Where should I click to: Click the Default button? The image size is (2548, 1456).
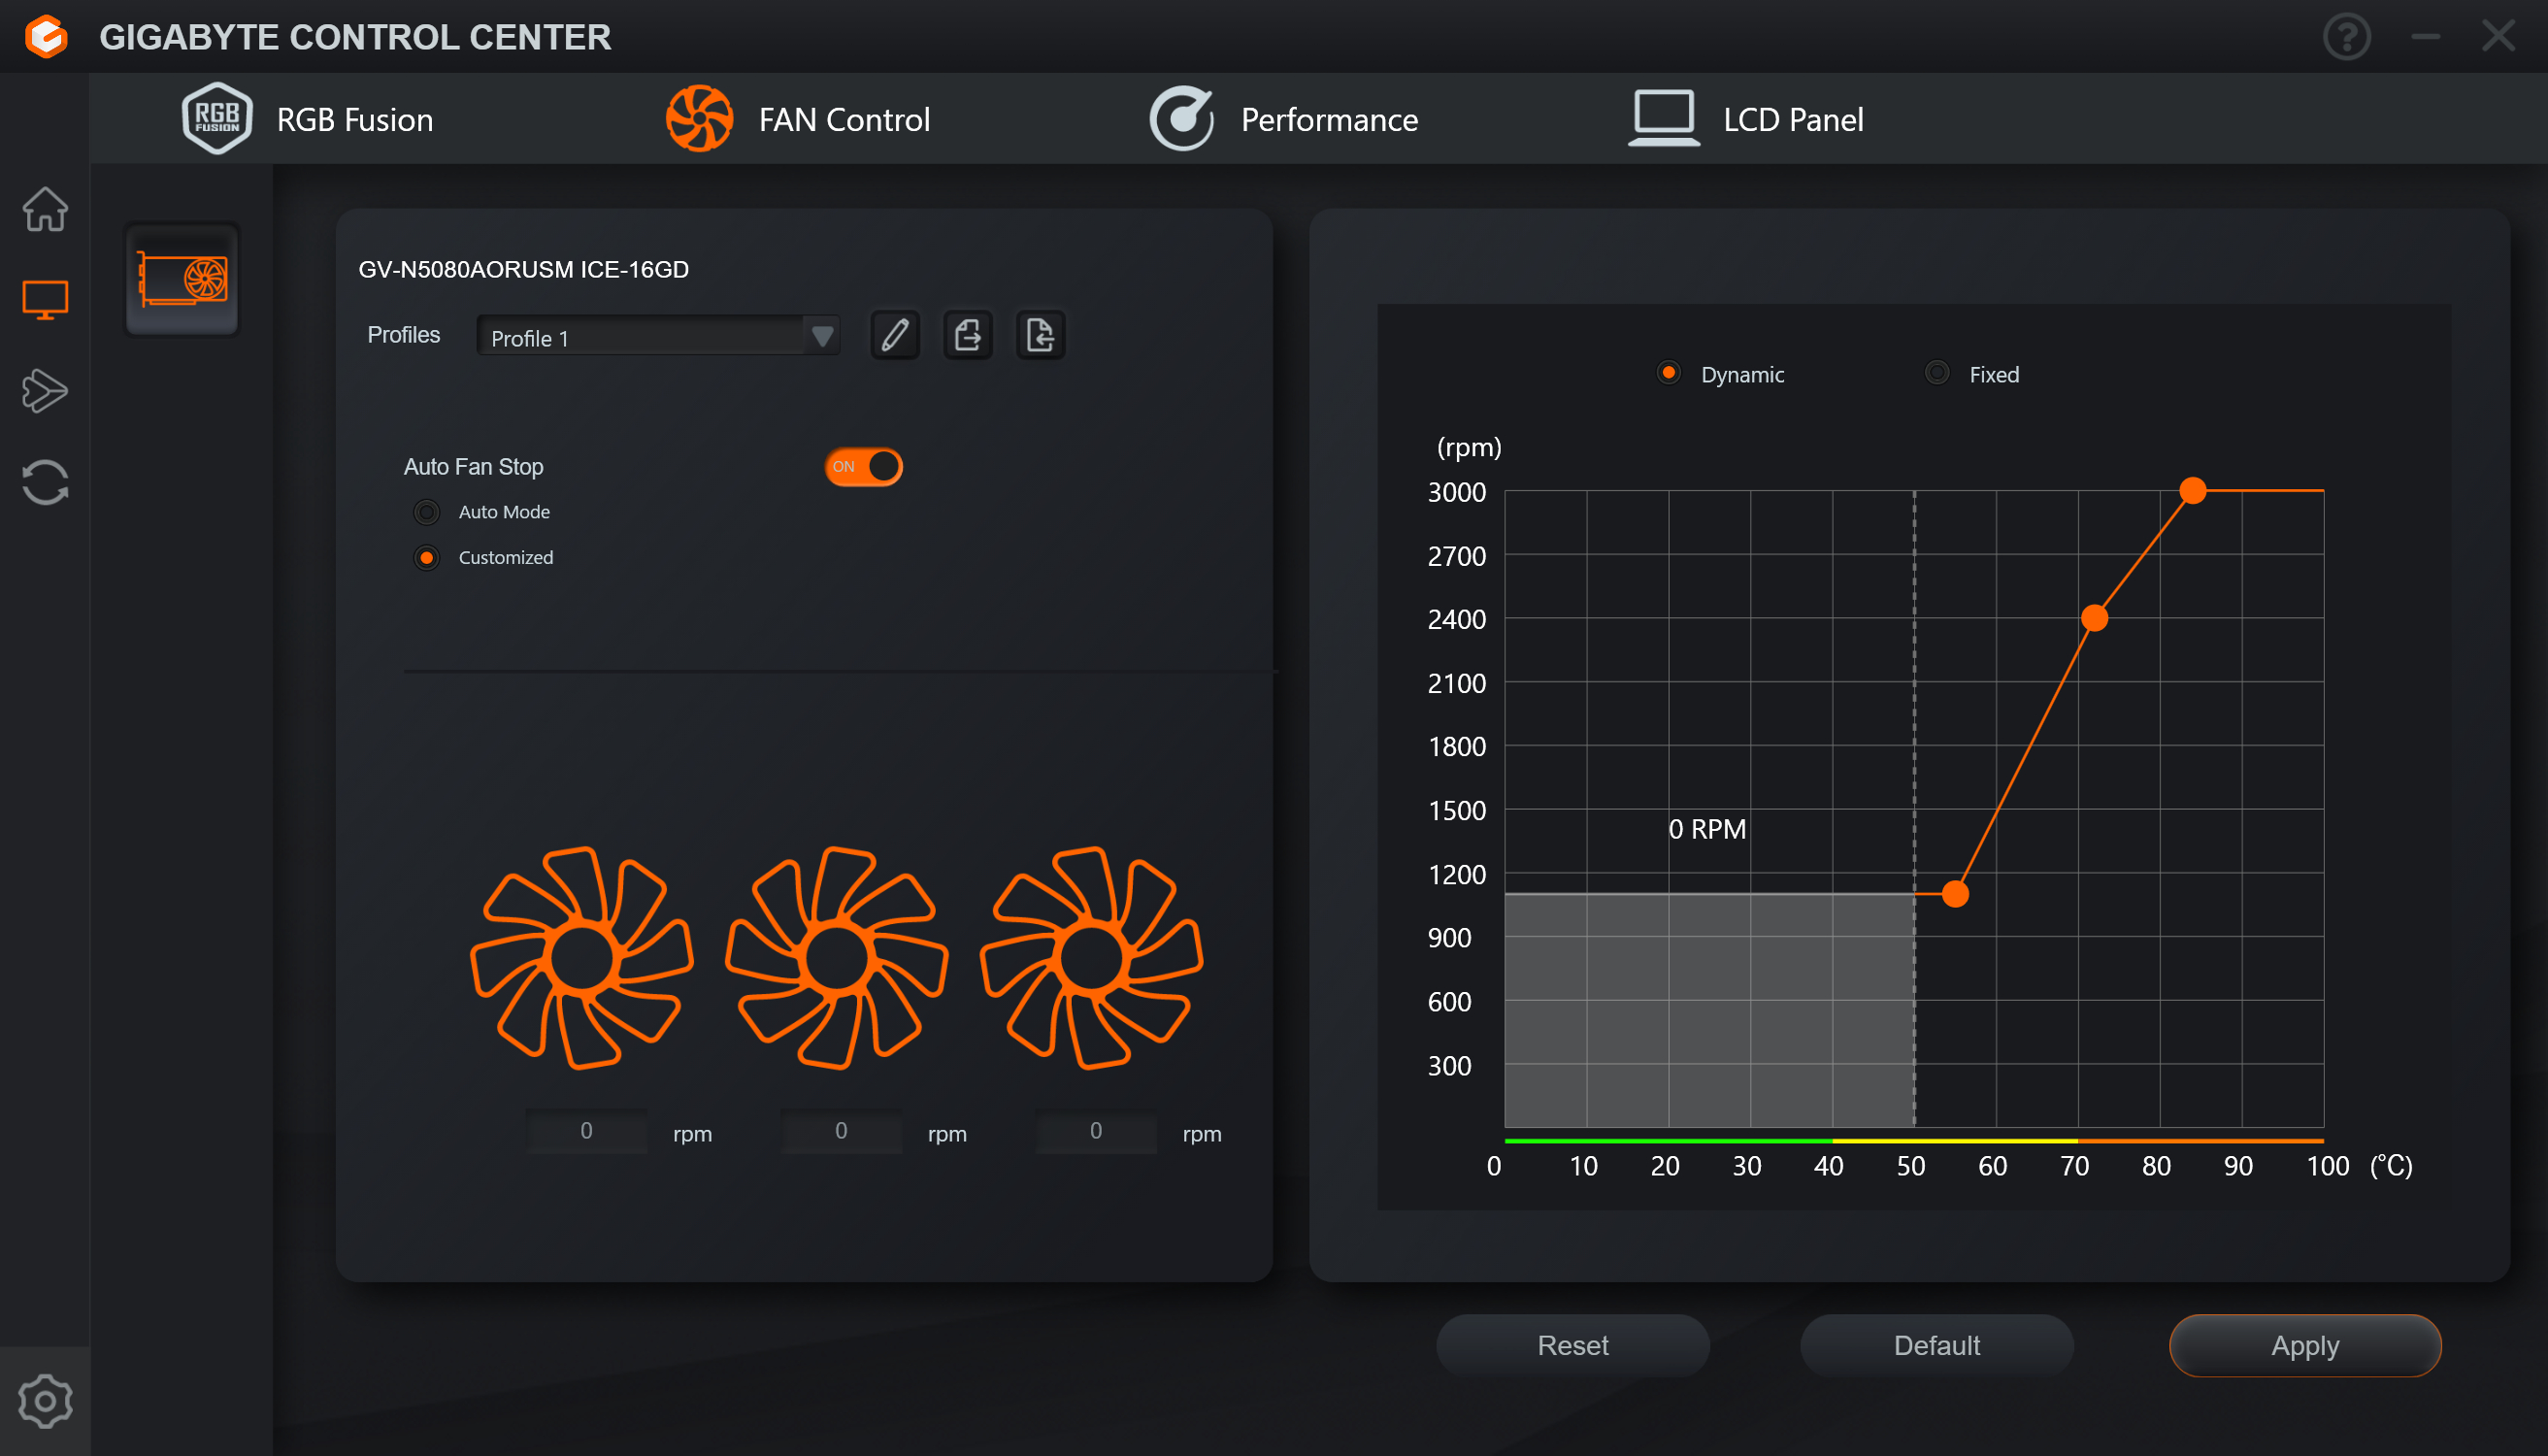(1936, 1345)
